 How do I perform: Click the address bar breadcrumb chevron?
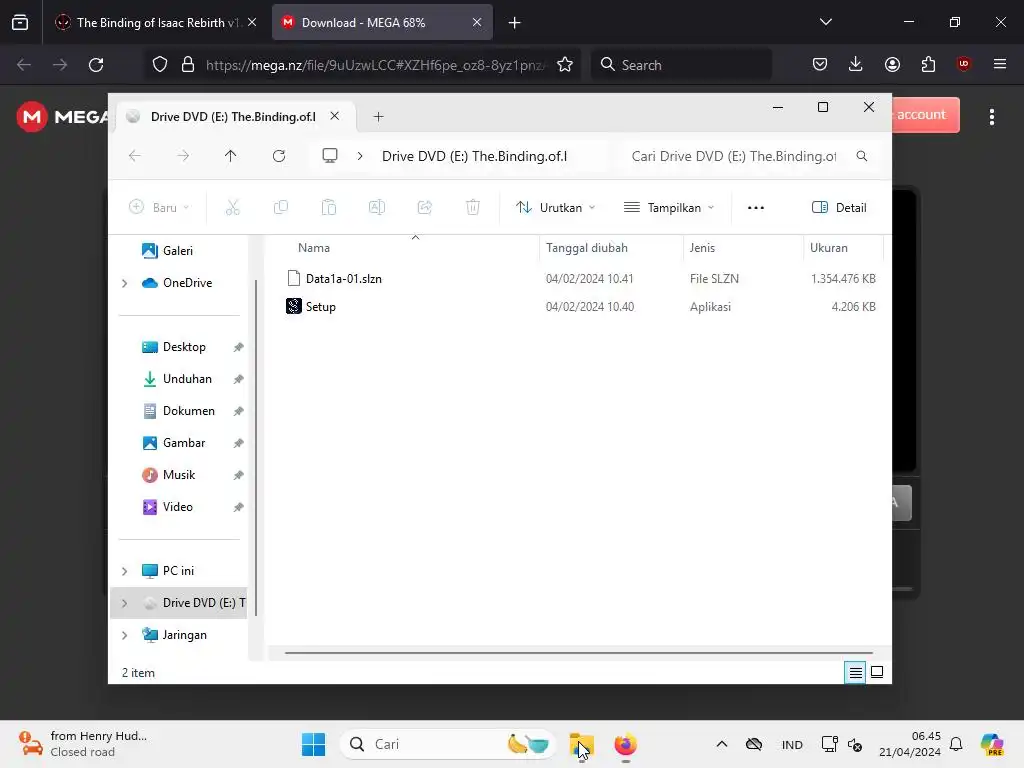360,156
